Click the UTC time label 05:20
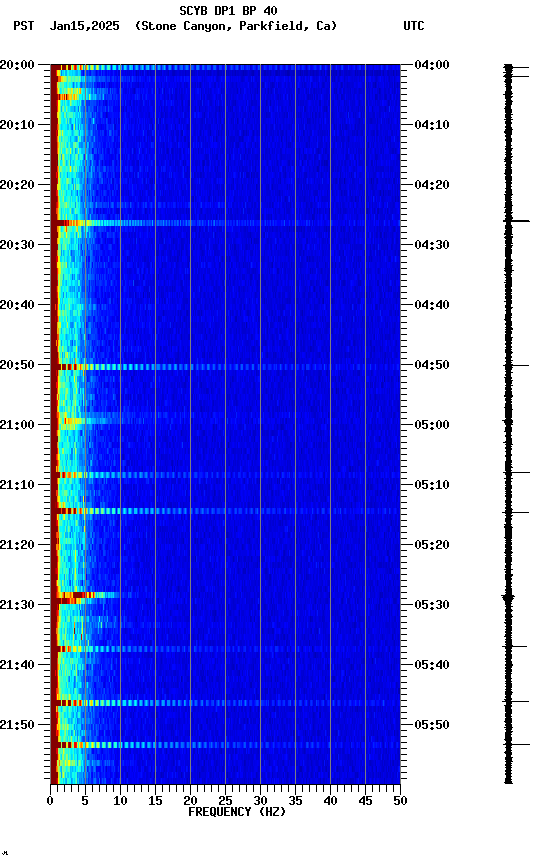The image size is (552, 864). 432,545
